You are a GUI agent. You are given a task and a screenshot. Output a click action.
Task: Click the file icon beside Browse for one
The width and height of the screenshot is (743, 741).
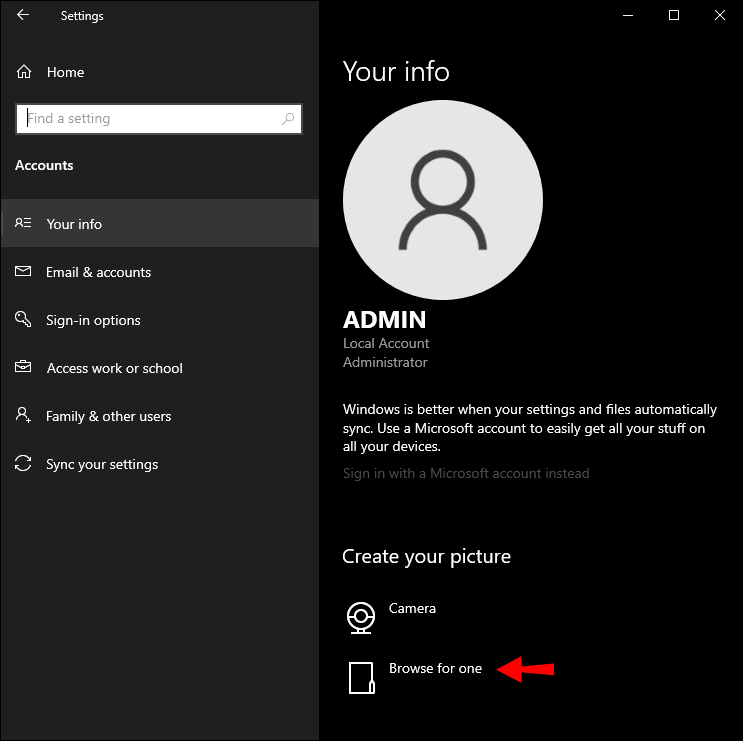pyautogui.click(x=360, y=677)
